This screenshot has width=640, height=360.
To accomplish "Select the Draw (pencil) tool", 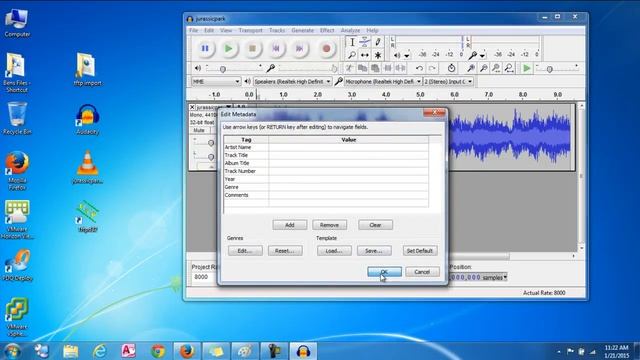I will pyautogui.click(x=378, y=42).
